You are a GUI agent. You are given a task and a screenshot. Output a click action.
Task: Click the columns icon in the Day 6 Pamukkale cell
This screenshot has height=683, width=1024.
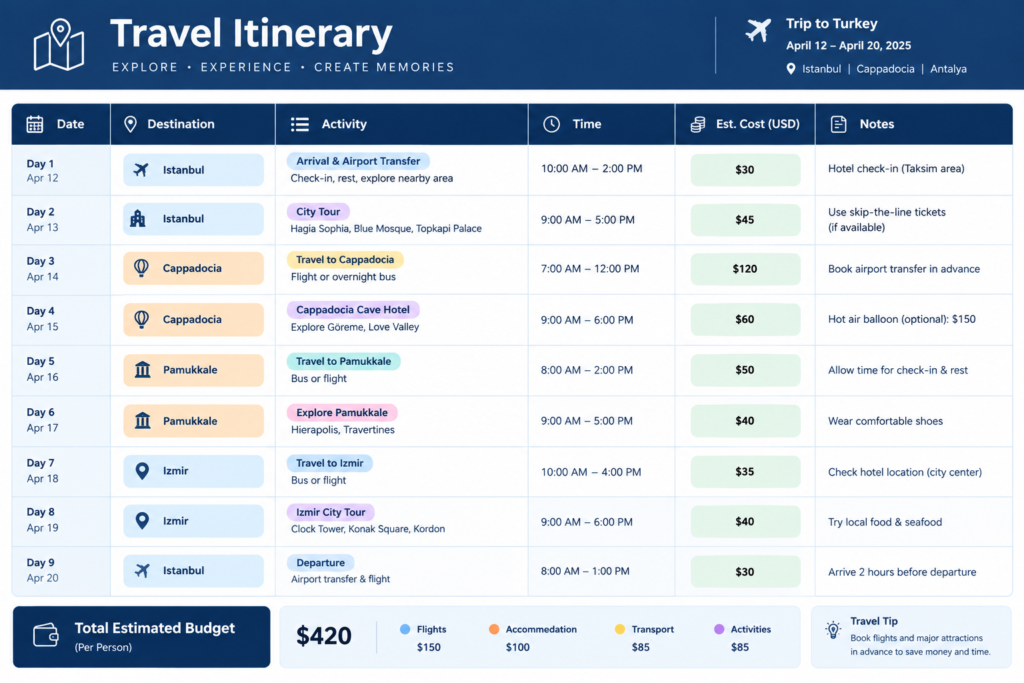point(142,421)
